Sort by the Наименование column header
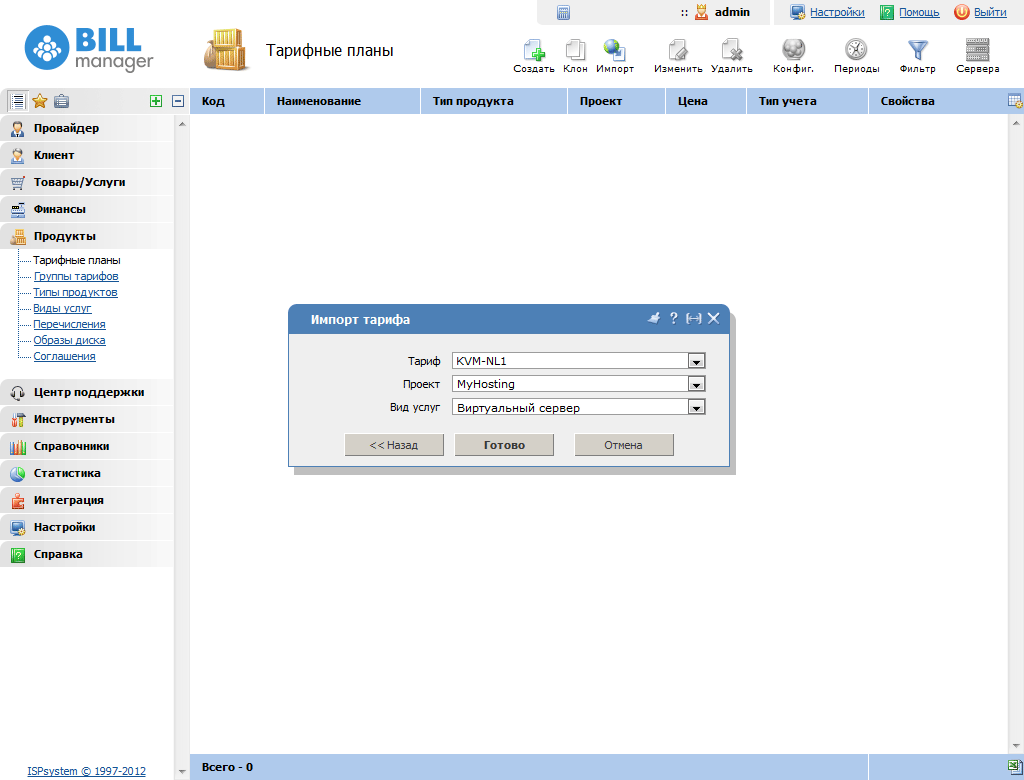 click(342, 101)
